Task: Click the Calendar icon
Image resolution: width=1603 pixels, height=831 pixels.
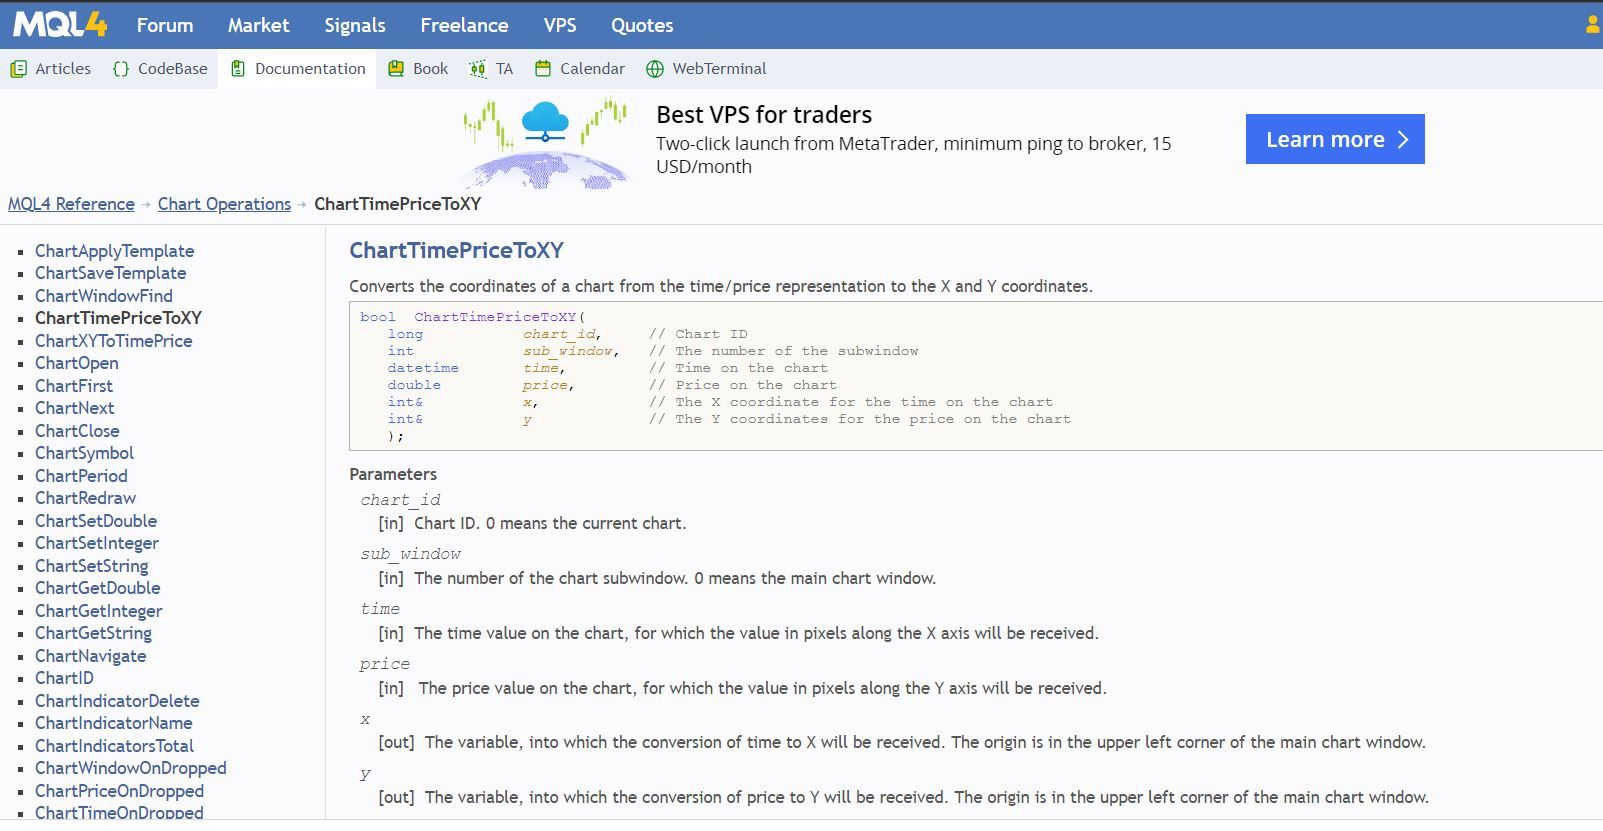Action: 543,69
